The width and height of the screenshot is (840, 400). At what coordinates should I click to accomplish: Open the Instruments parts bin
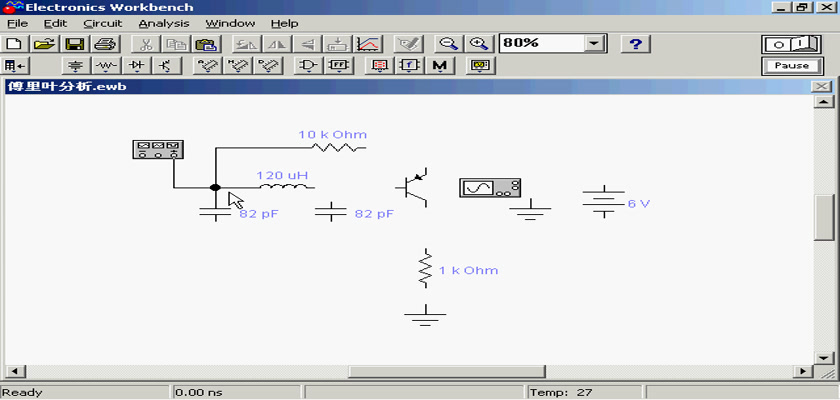coord(480,66)
